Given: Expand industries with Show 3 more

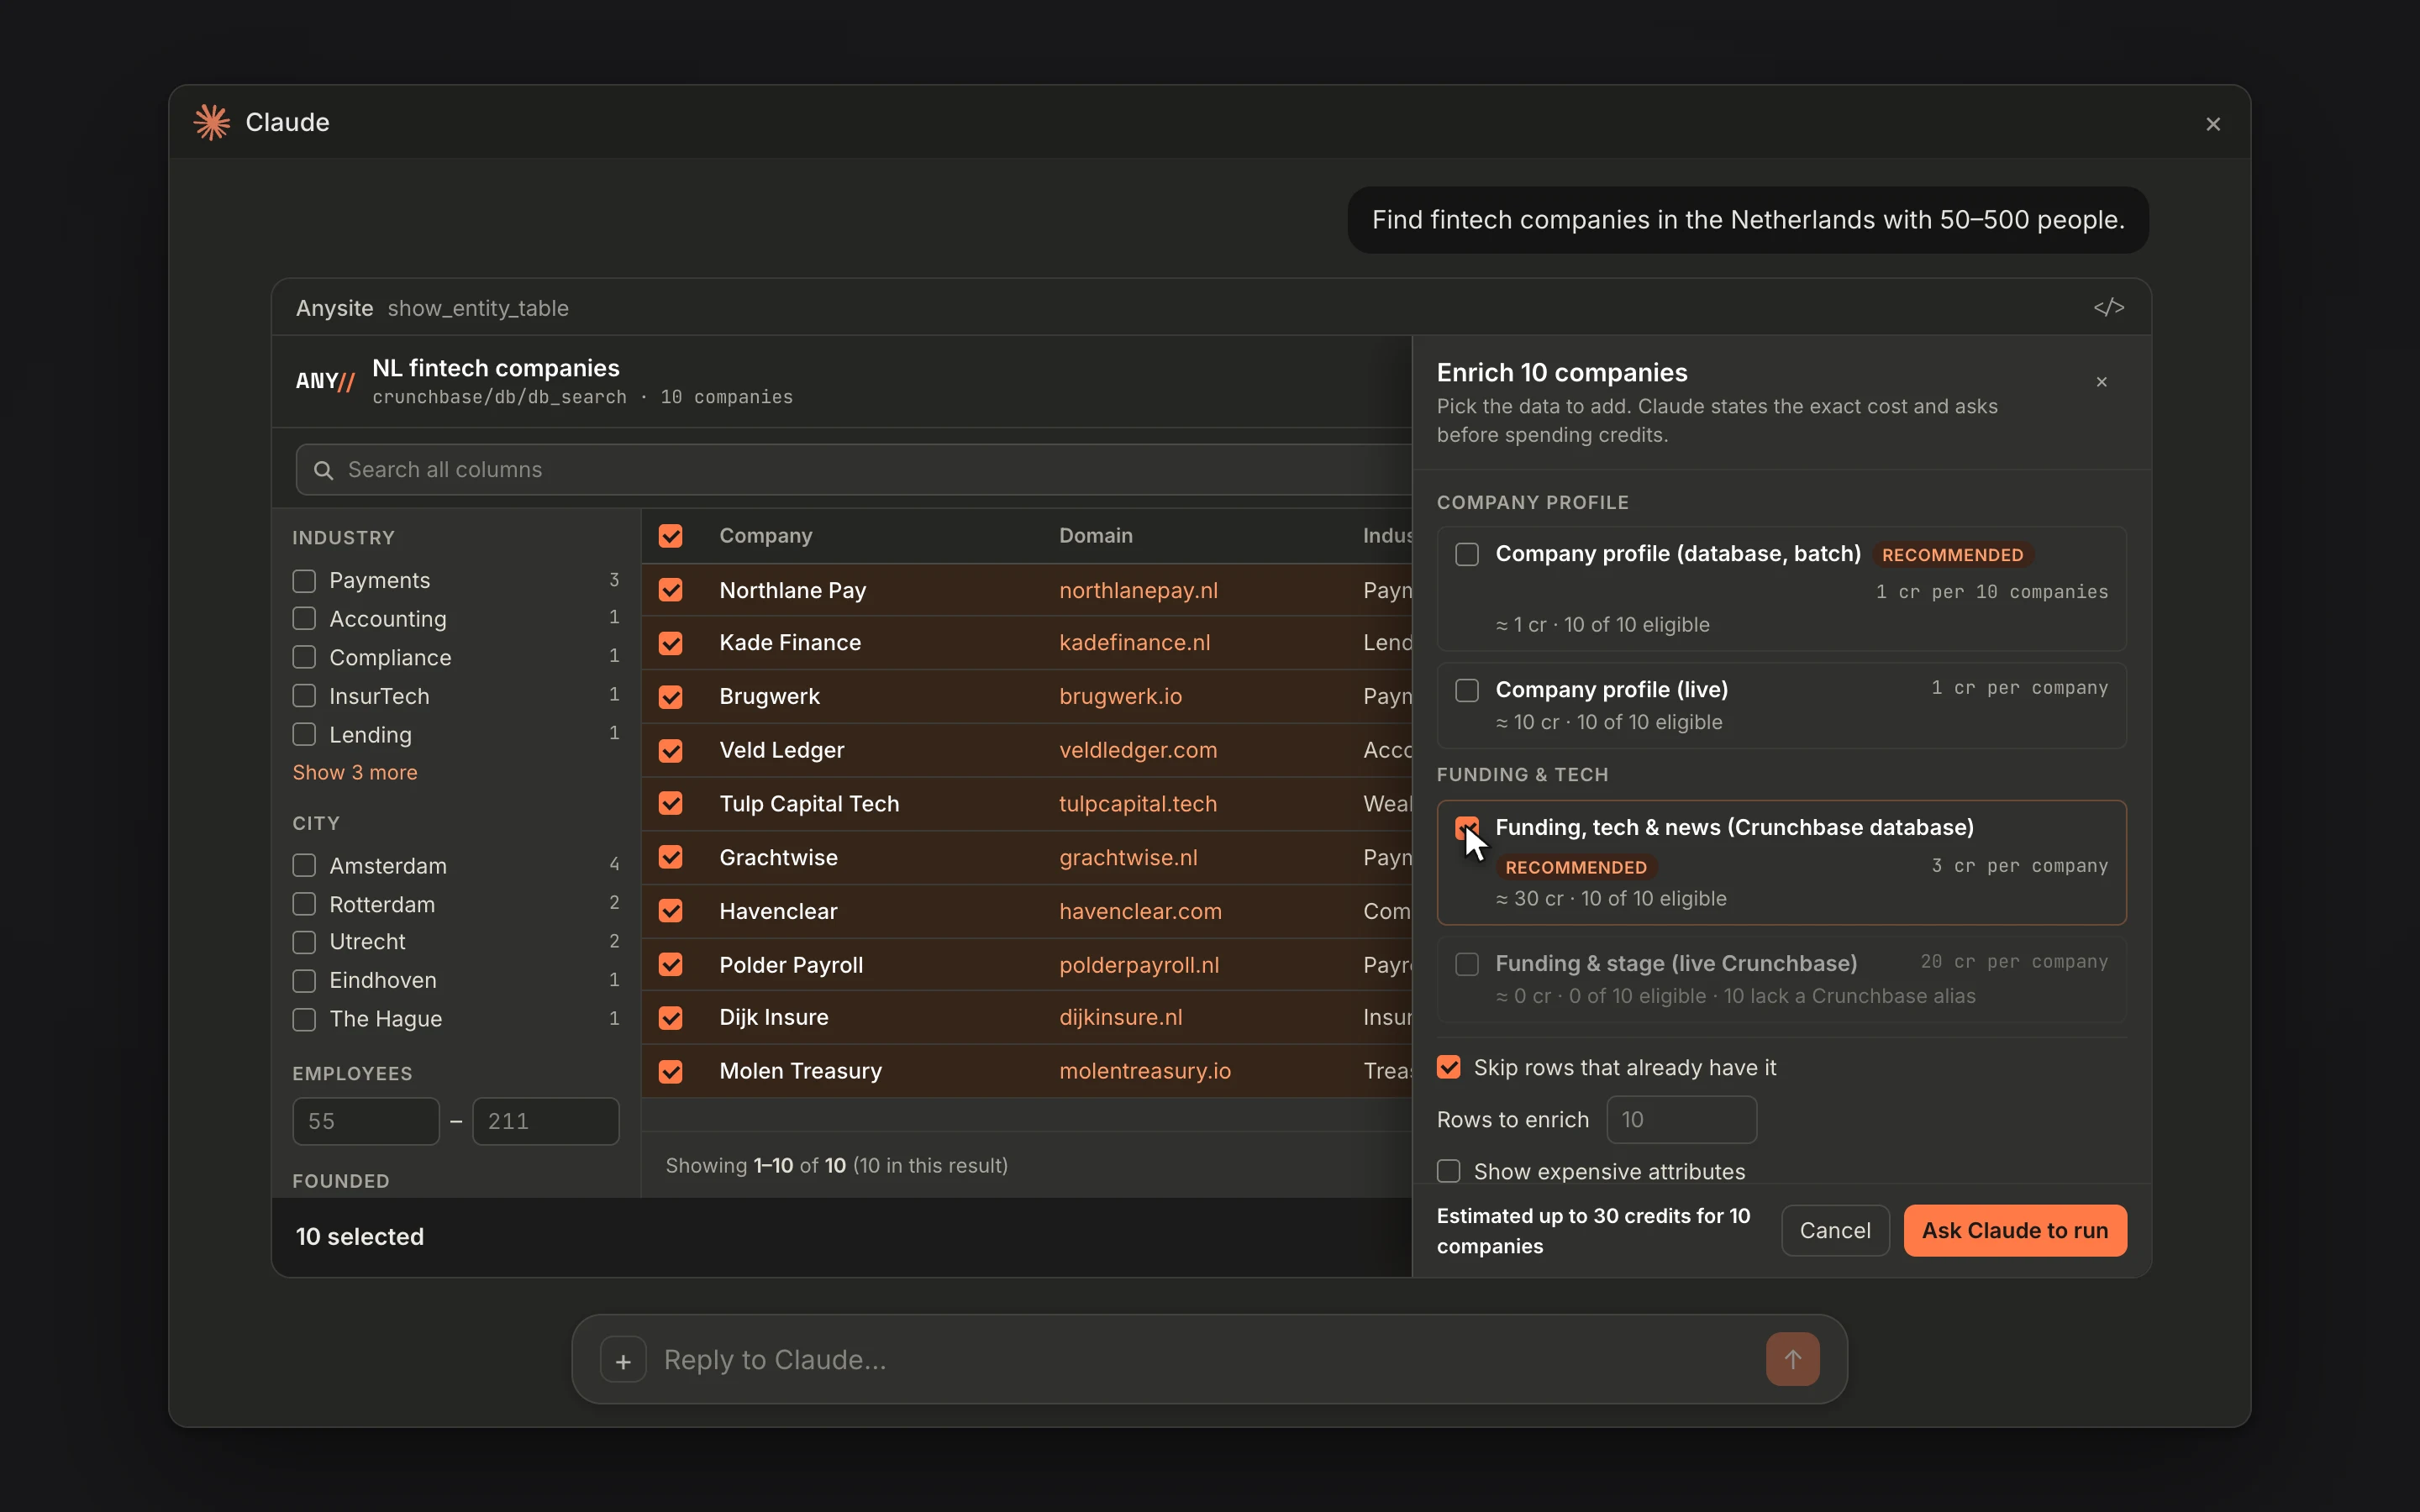Looking at the screenshot, I should [355, 772].
